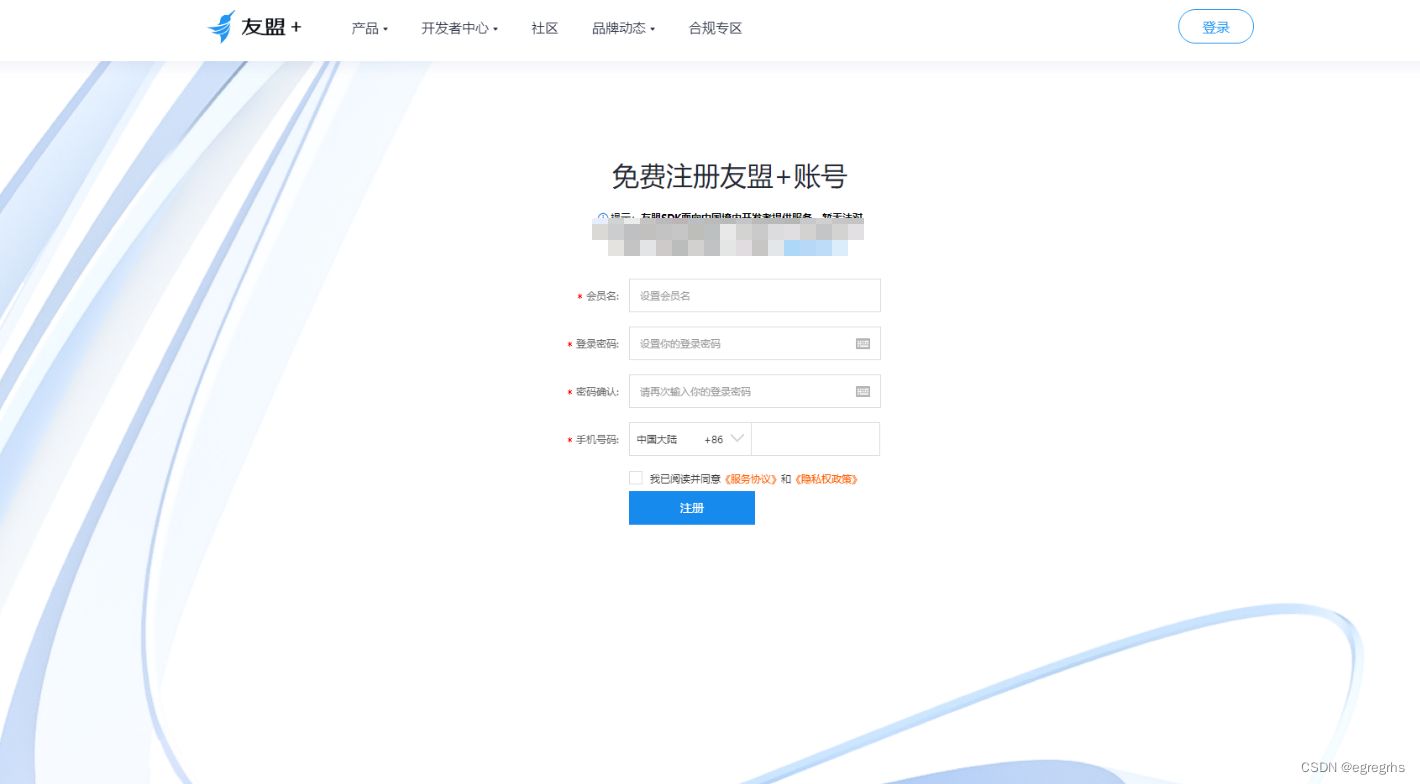Click the phone number input next to +86
This screenshot has height=784, width=1420.
[x=815, y=439]
